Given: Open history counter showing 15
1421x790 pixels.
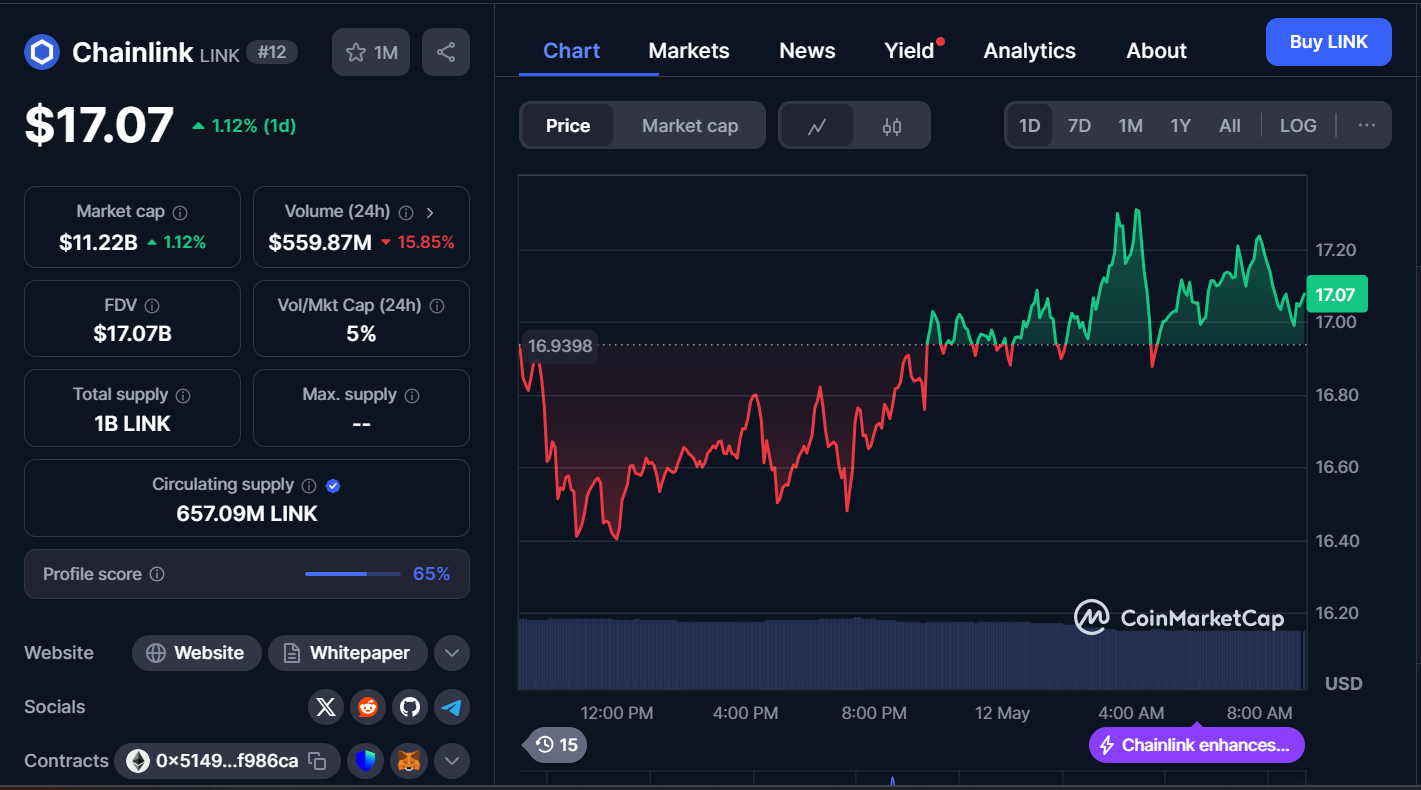Looking at the screenshot, I should tap(557, 744).
